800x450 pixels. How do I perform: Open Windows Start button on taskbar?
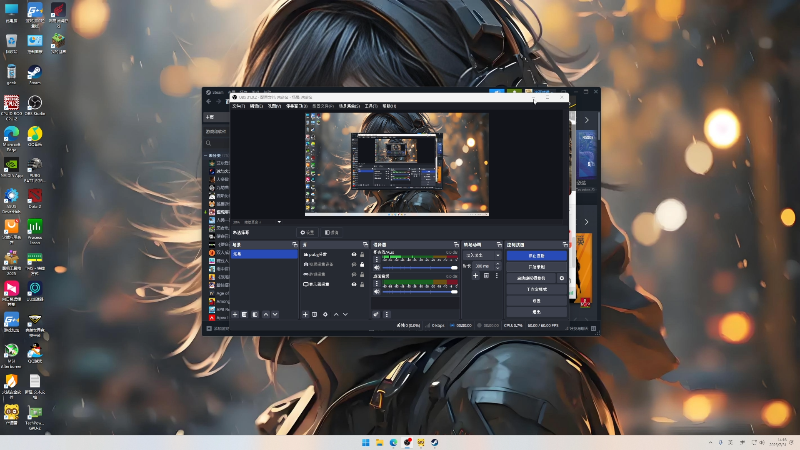click(365, 442)
